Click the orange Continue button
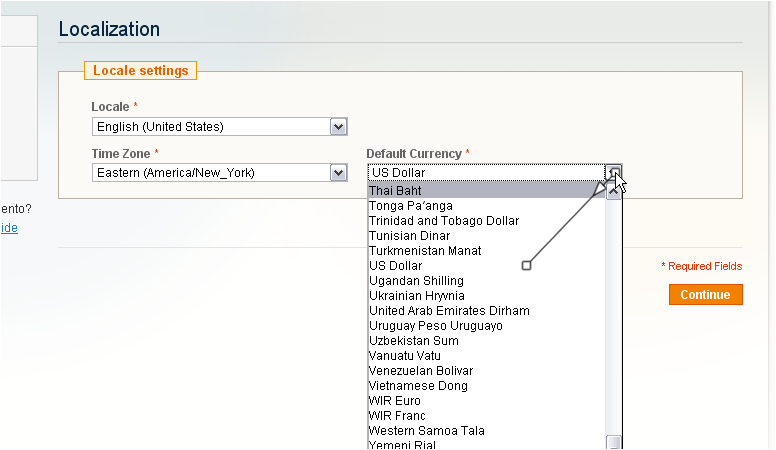 click(705, 295)
